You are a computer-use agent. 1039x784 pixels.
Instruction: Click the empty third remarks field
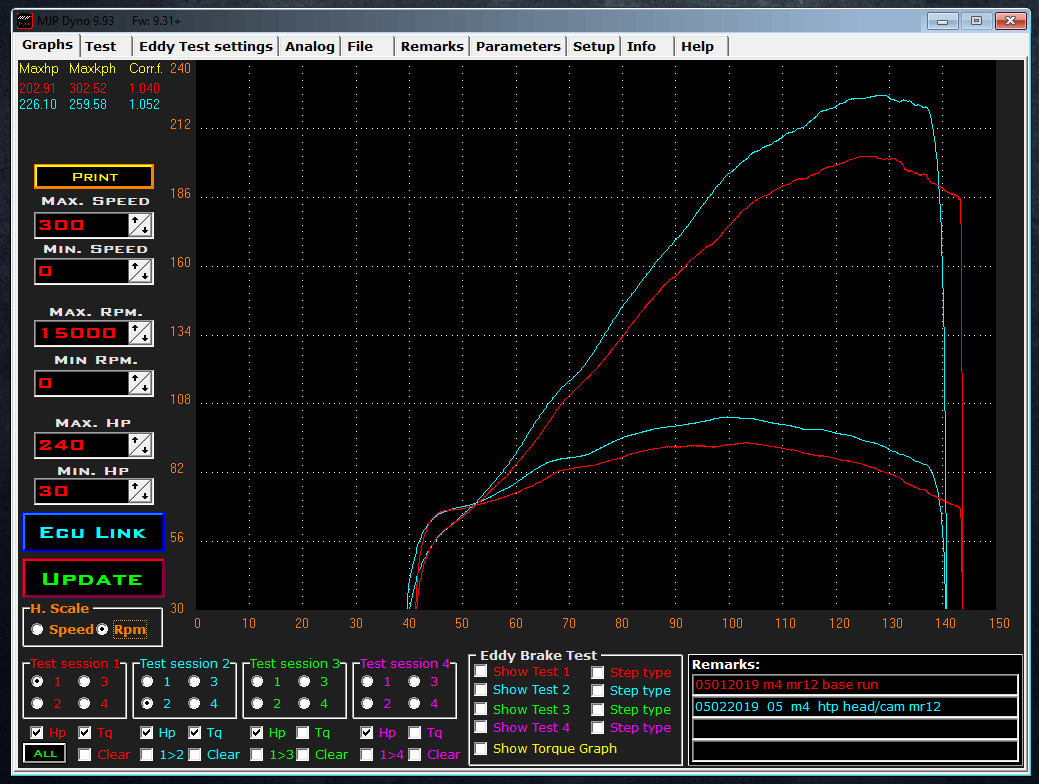coord(855,728)
